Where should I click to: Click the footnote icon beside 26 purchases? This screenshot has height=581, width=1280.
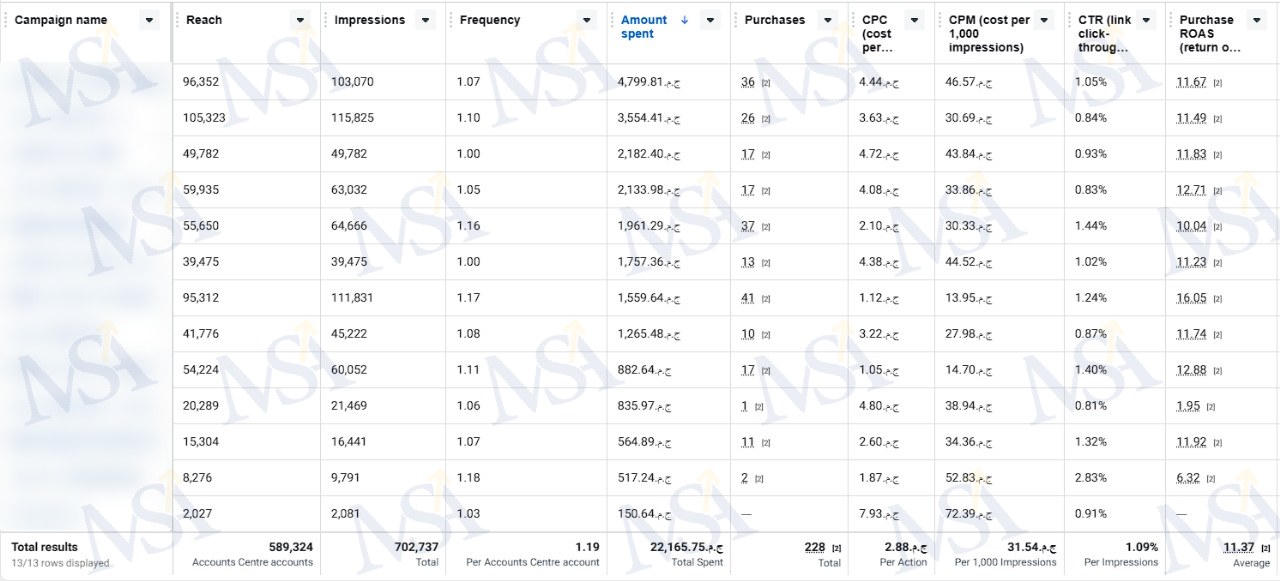[766, 119]
